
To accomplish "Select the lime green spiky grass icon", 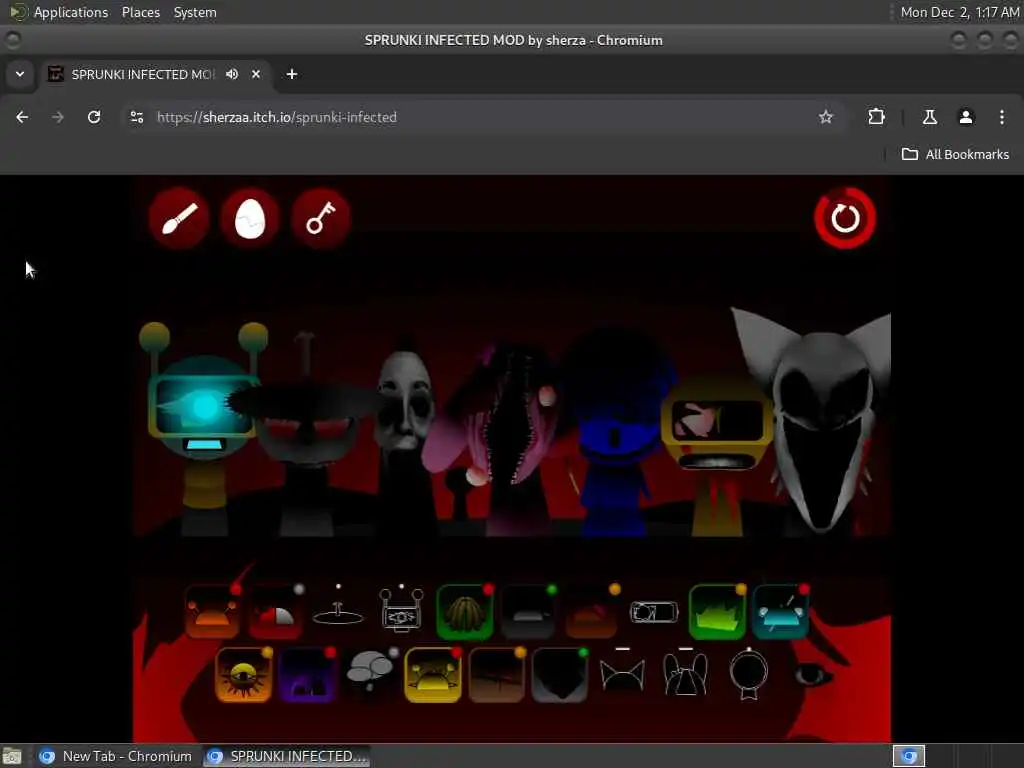I will point(717,612).
